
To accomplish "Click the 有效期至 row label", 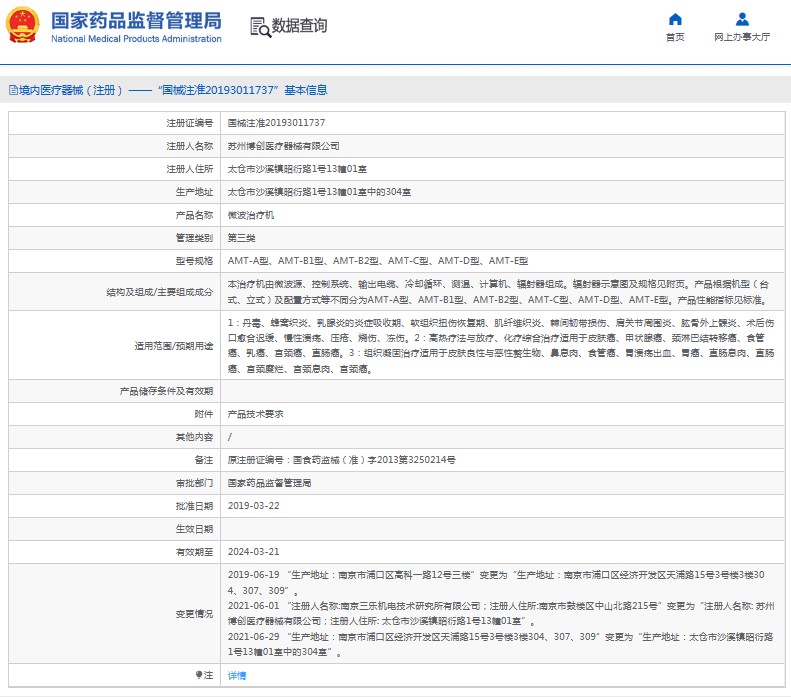I will point(194,552).
